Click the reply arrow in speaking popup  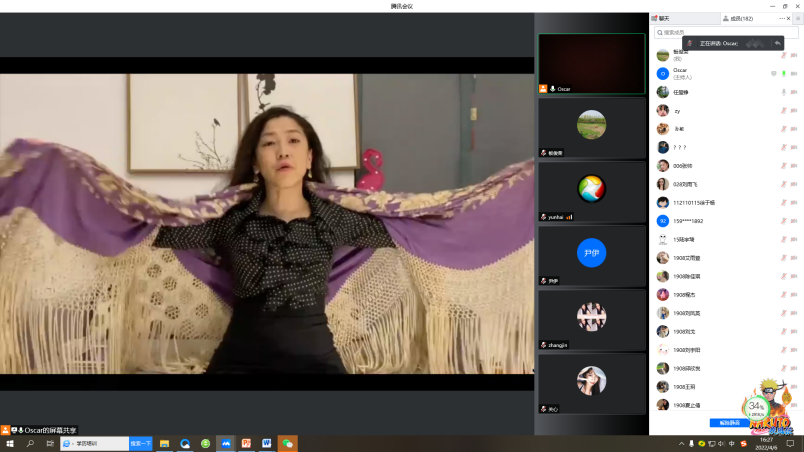point(777,44)
